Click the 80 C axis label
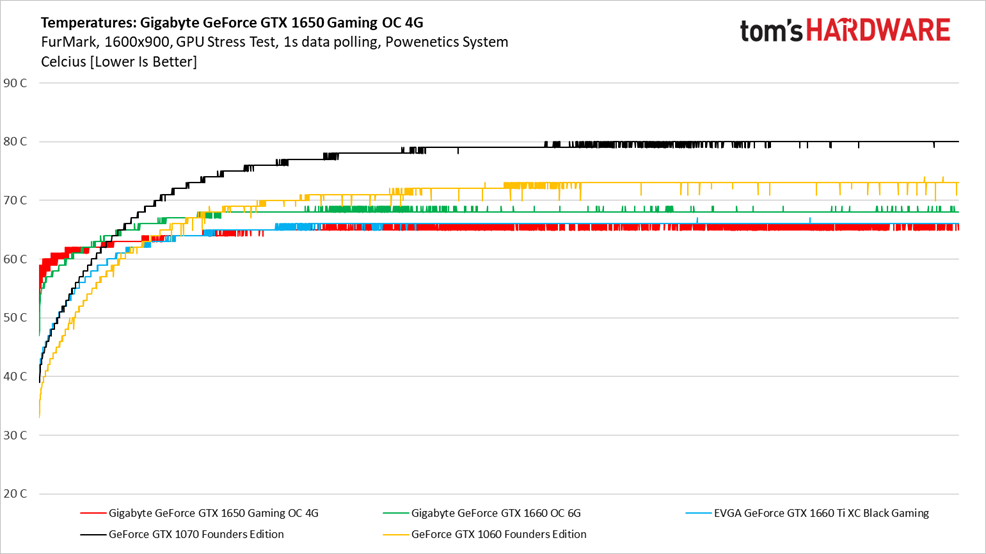 tap(15, 141)
